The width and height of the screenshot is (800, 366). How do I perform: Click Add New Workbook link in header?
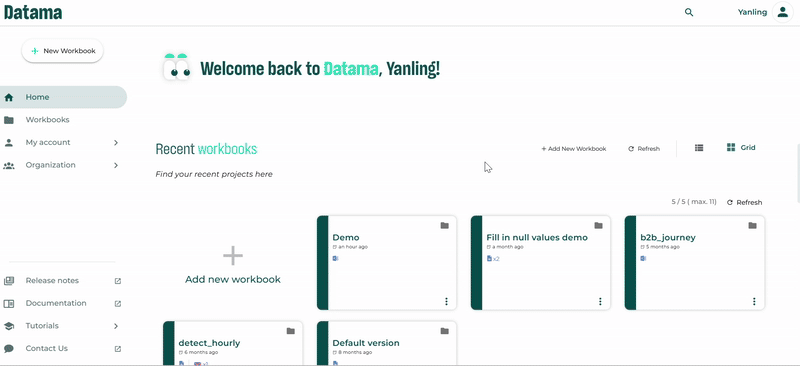574,149
